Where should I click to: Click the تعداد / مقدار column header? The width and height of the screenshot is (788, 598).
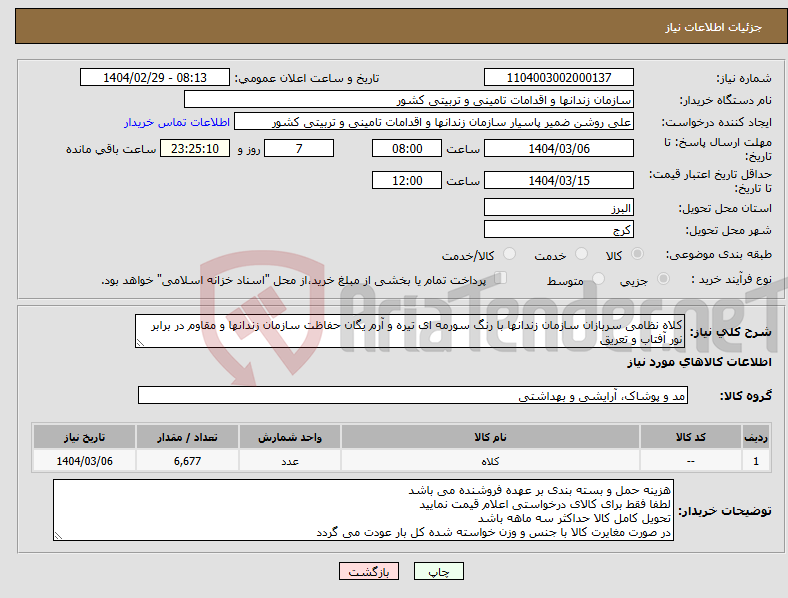(x=187, y=437)
